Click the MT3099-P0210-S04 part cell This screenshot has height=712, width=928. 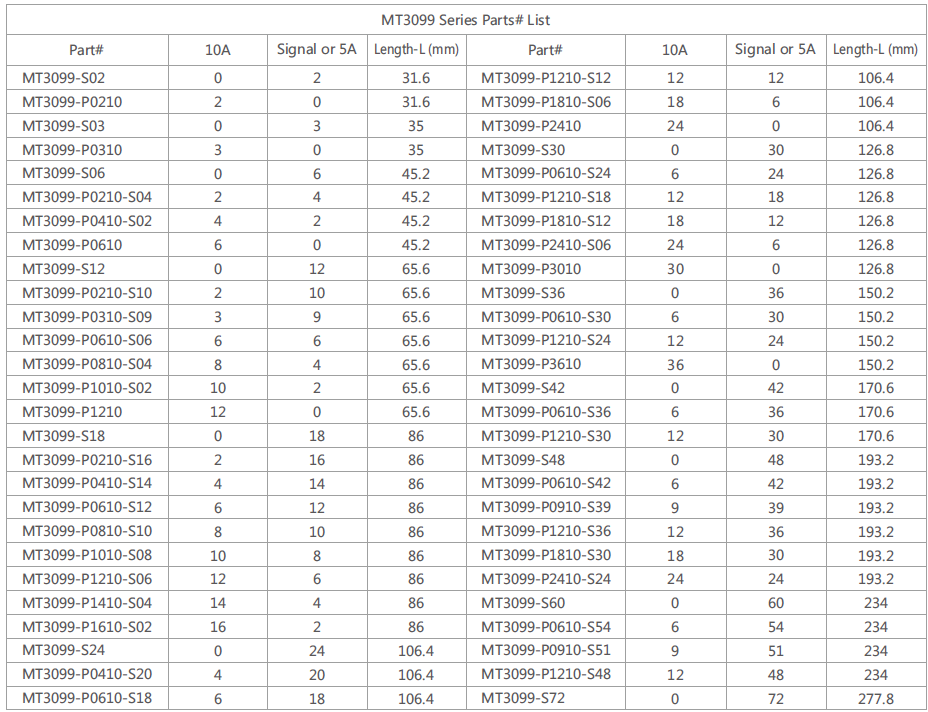[87, 197]
